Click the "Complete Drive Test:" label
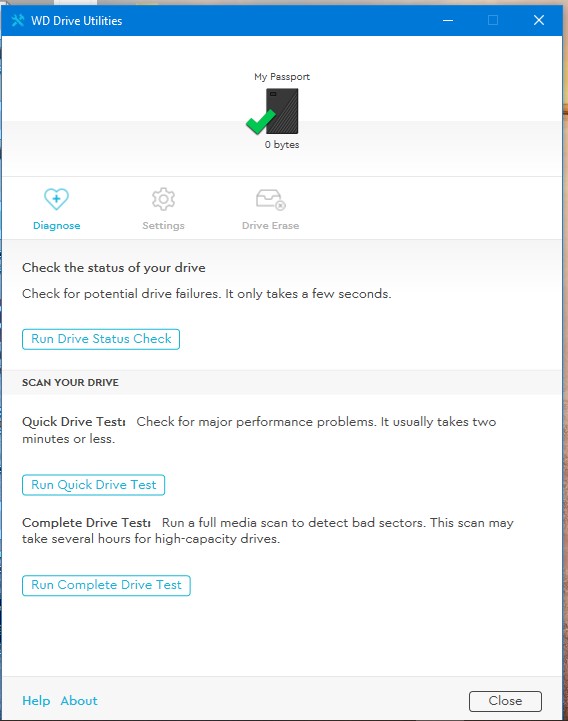The height and width of the screenshot is (721, 568). pos(86,522)
